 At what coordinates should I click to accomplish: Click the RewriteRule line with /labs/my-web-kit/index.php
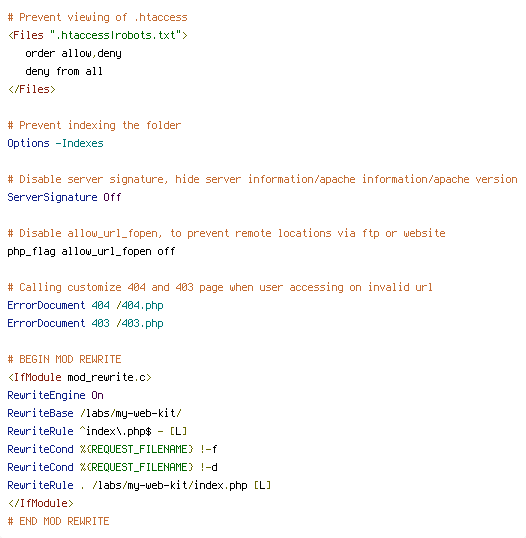[139, 485]
